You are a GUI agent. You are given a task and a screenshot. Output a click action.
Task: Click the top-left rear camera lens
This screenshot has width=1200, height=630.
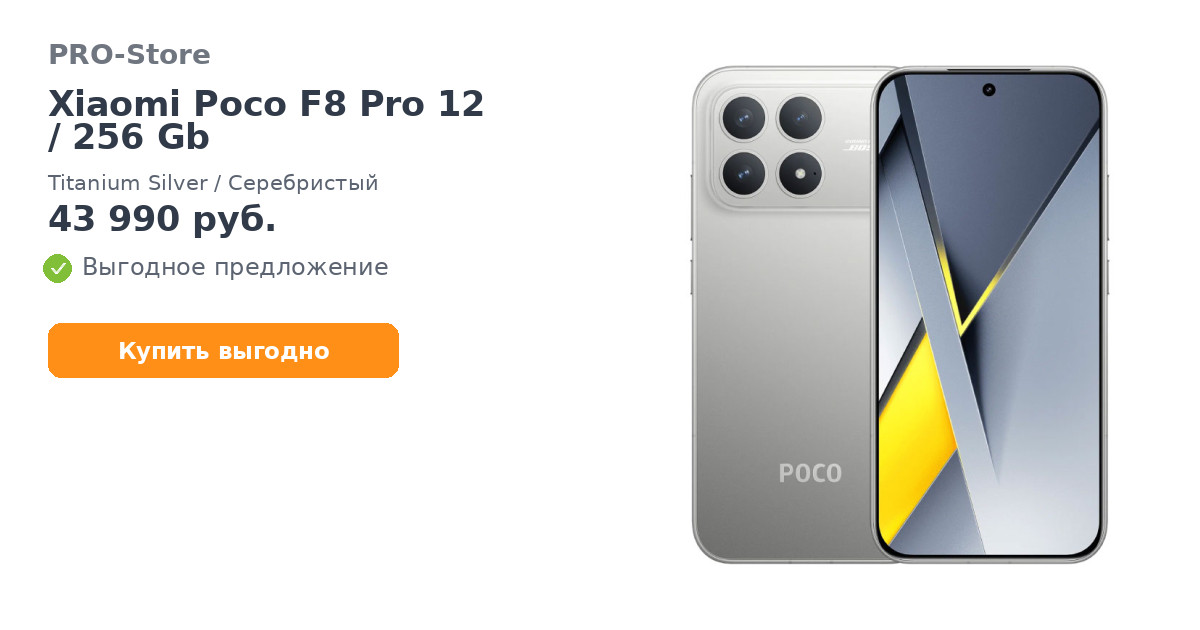tap(743, 119)
